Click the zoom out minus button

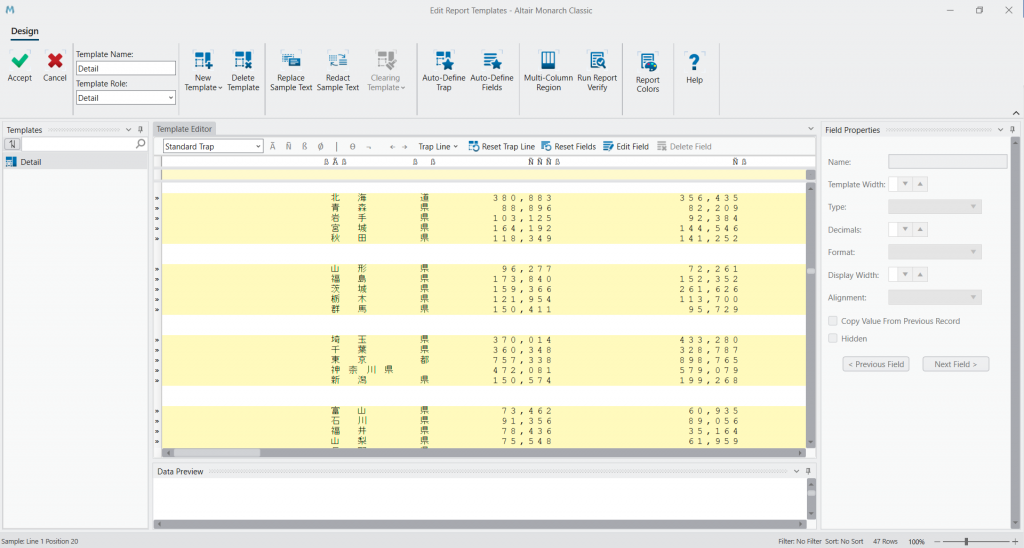(936, 541)
